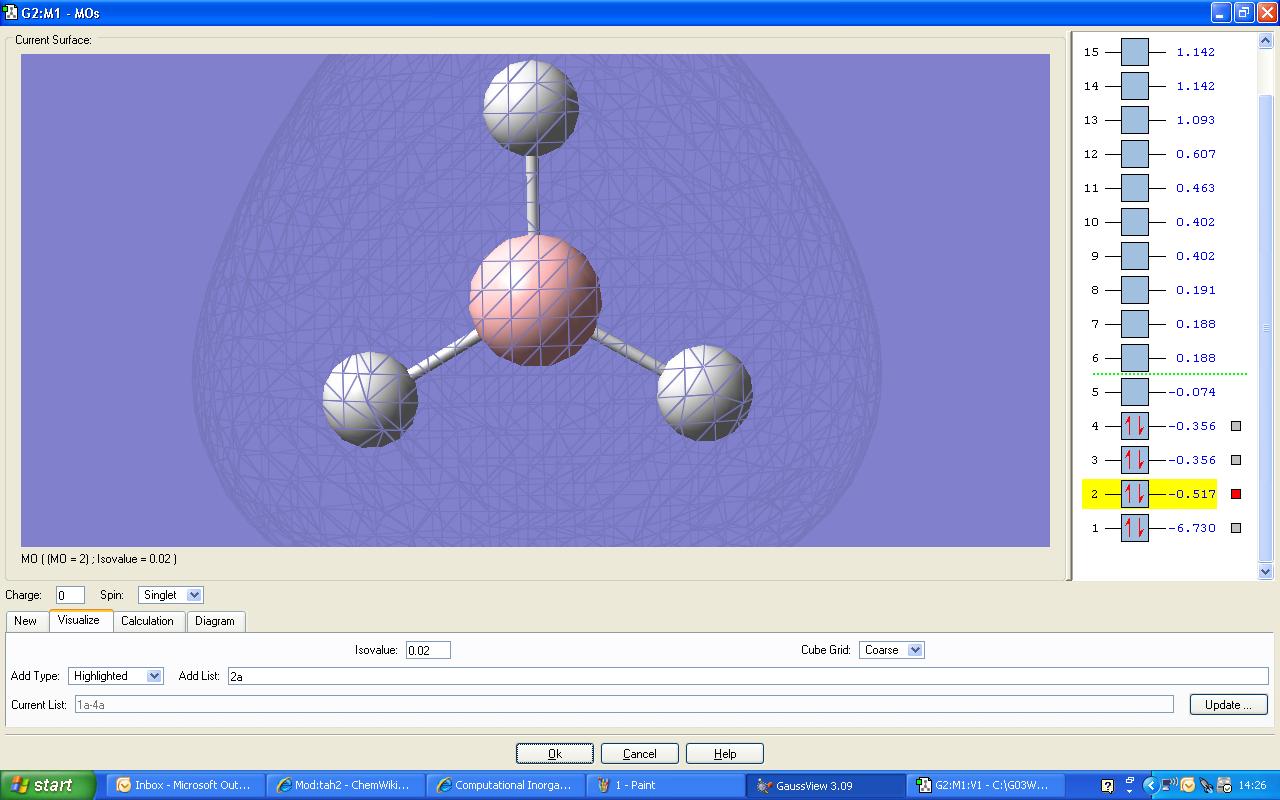1280x800 pixels.
Task: Click the Isovalue input field
Action: click(x=428, y=650)
